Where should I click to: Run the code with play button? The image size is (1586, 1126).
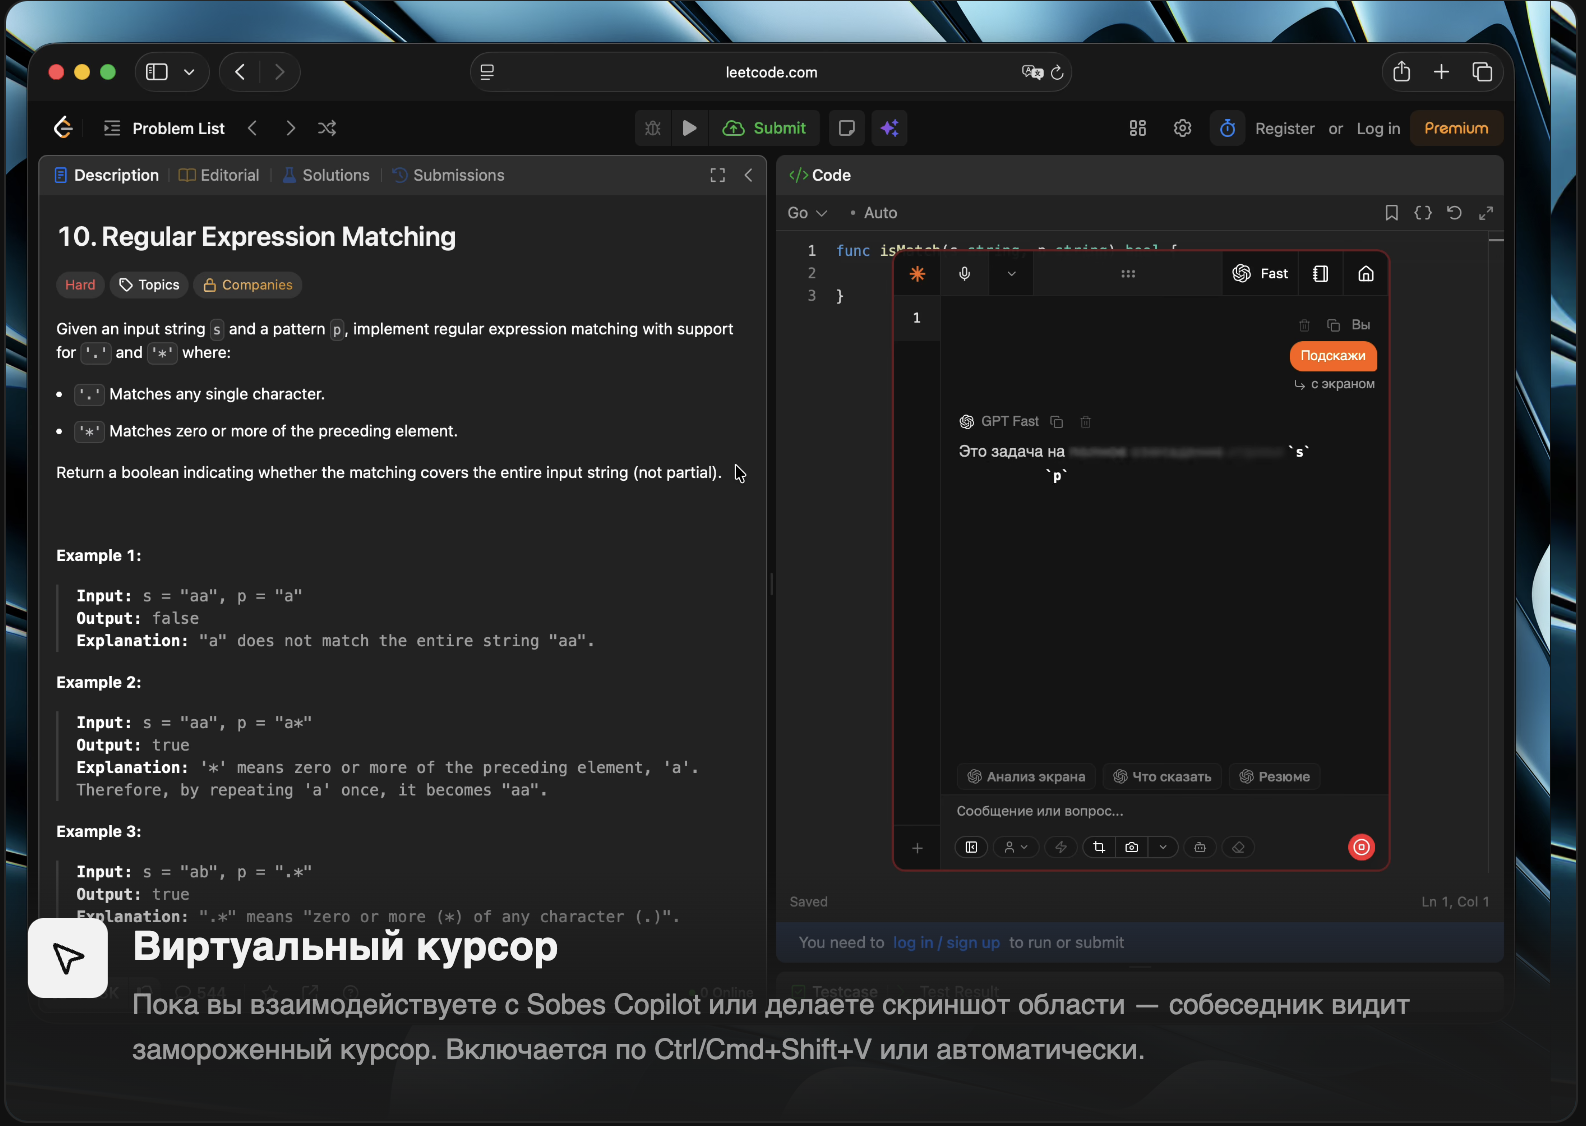(689, 128)
